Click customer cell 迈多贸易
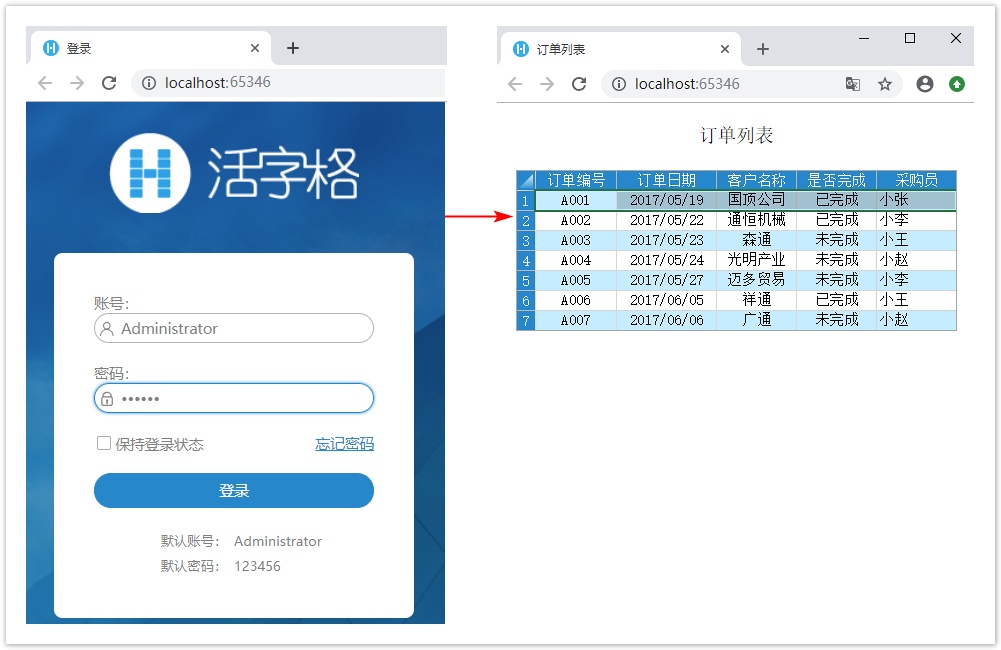Screen dimensions: 1001x650 [x=756, y=280]
